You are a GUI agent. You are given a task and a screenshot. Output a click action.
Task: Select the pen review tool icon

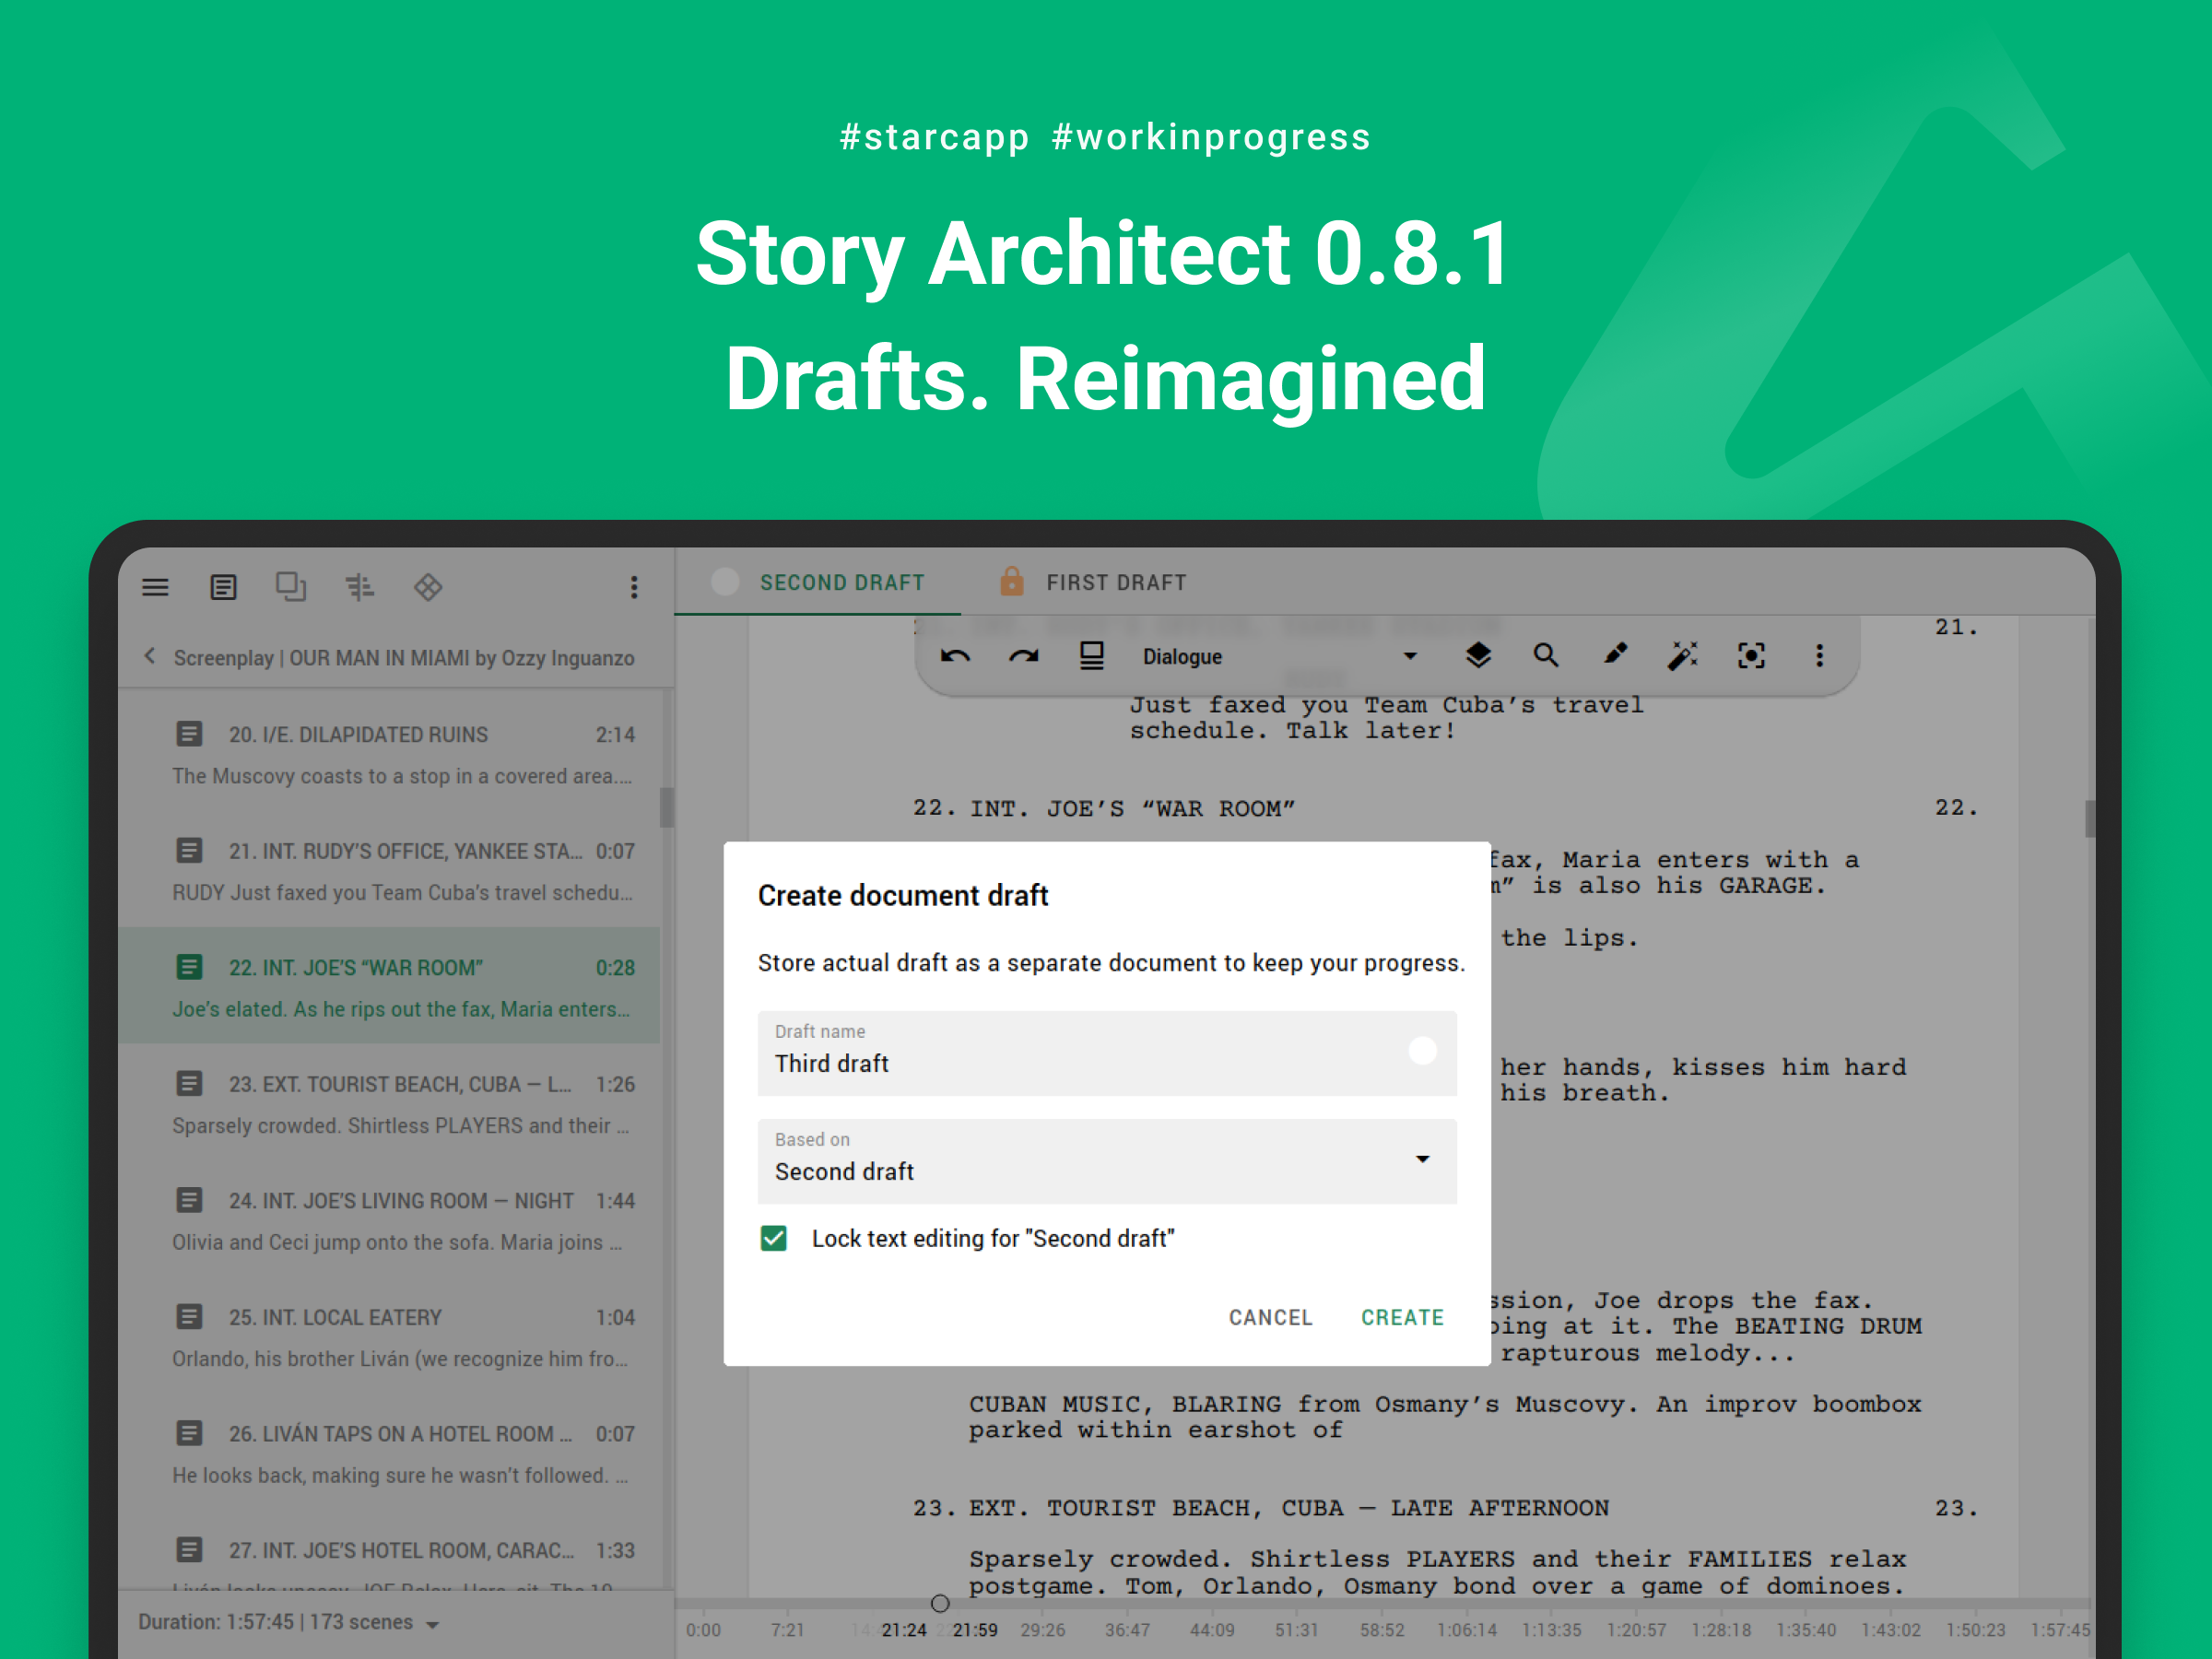(1614, 656)
